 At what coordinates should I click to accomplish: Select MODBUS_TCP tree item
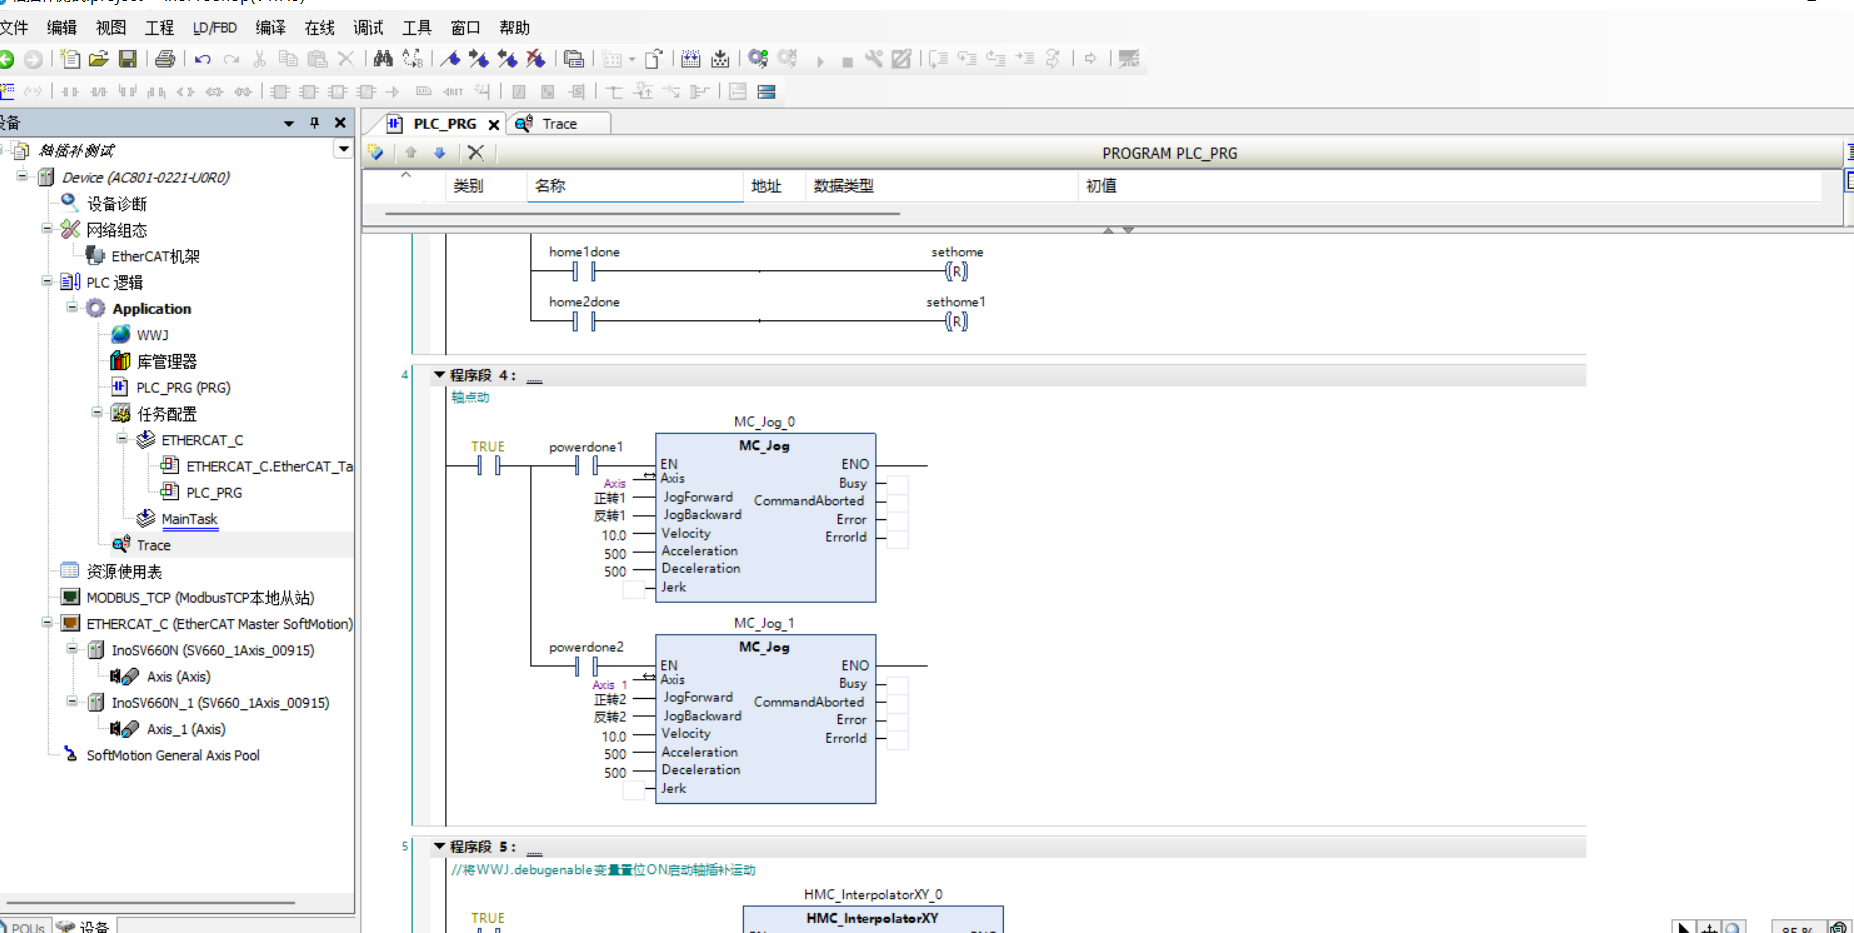click(x=200, y=597)
